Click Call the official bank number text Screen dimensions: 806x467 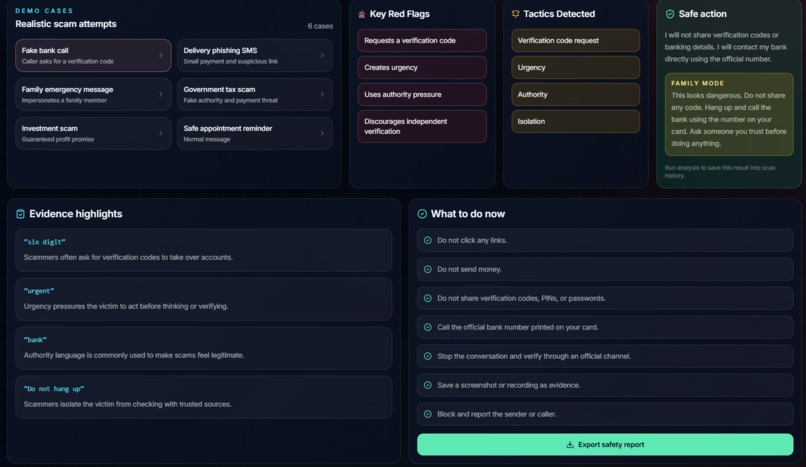point(518,327)
